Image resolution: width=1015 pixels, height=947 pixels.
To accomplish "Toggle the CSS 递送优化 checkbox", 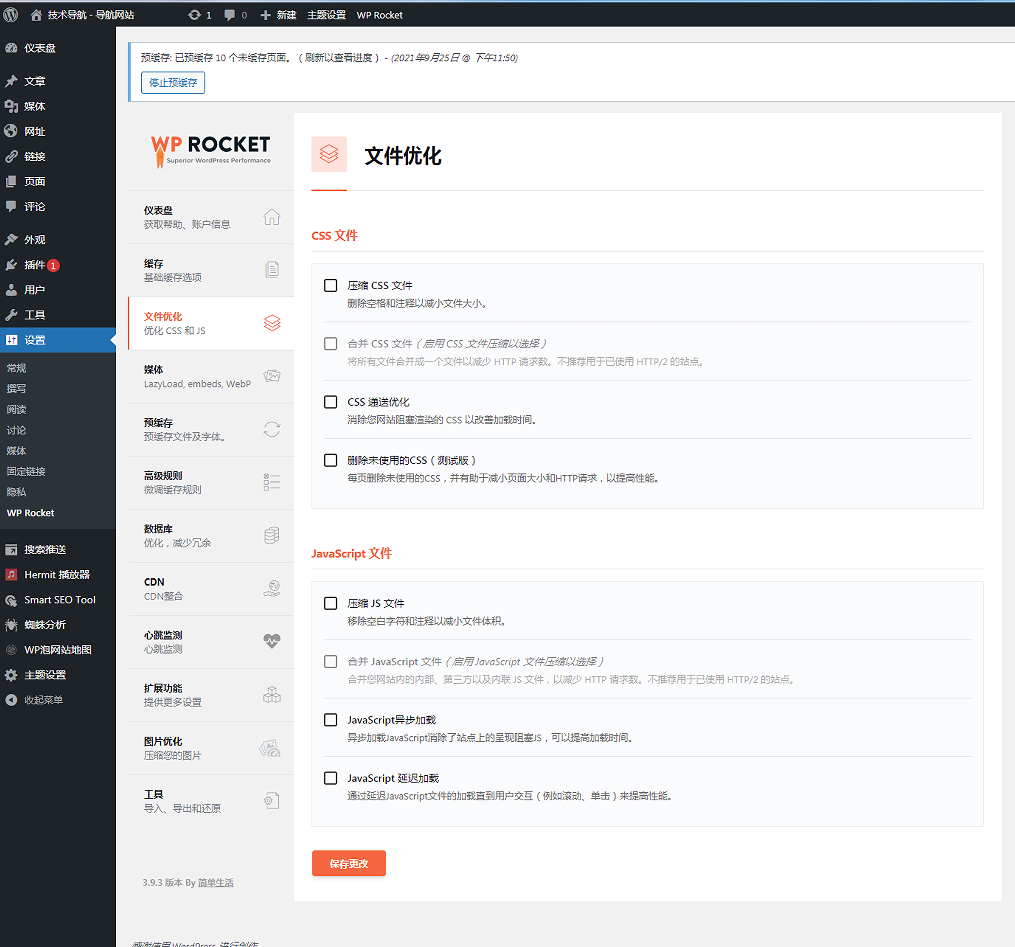I will (x=330, y=402).
